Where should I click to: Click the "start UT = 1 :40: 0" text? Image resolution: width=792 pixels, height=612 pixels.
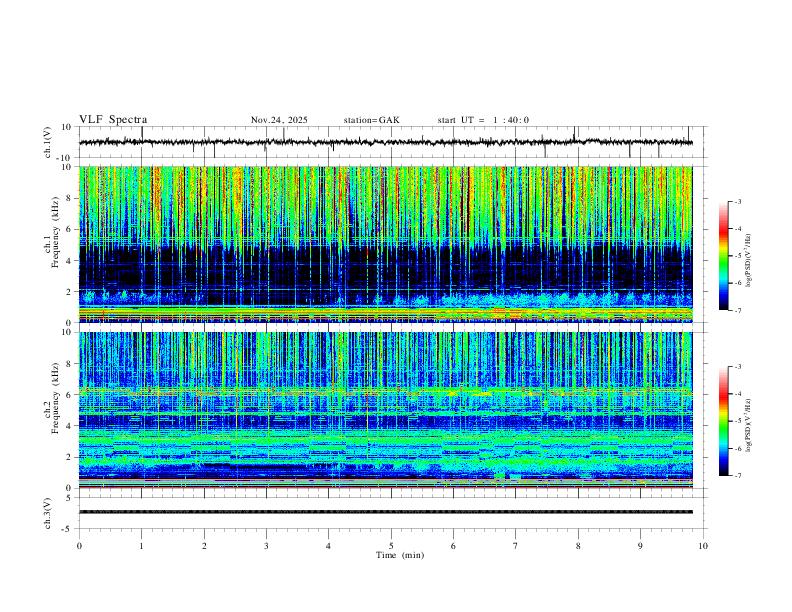point(483,120)
